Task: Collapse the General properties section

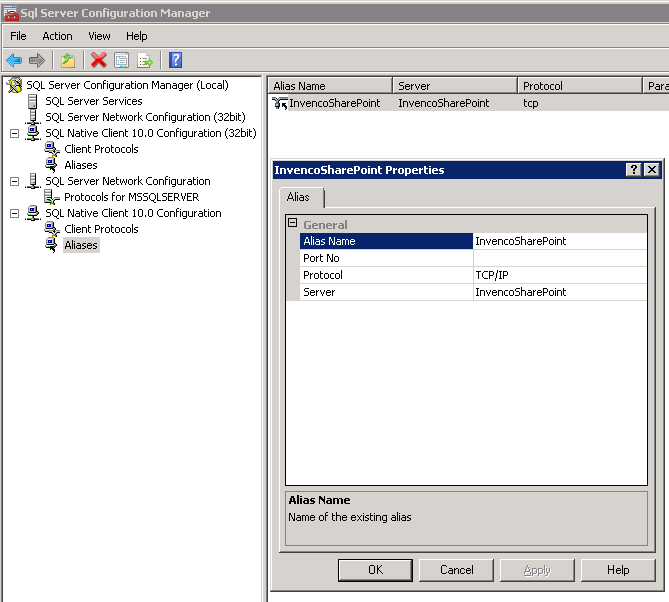Action: 293,224
